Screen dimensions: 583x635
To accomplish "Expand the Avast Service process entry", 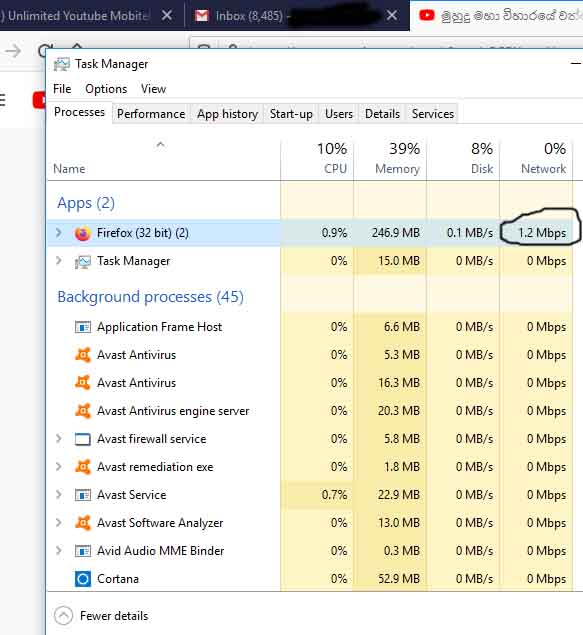I will click(59, 494).
